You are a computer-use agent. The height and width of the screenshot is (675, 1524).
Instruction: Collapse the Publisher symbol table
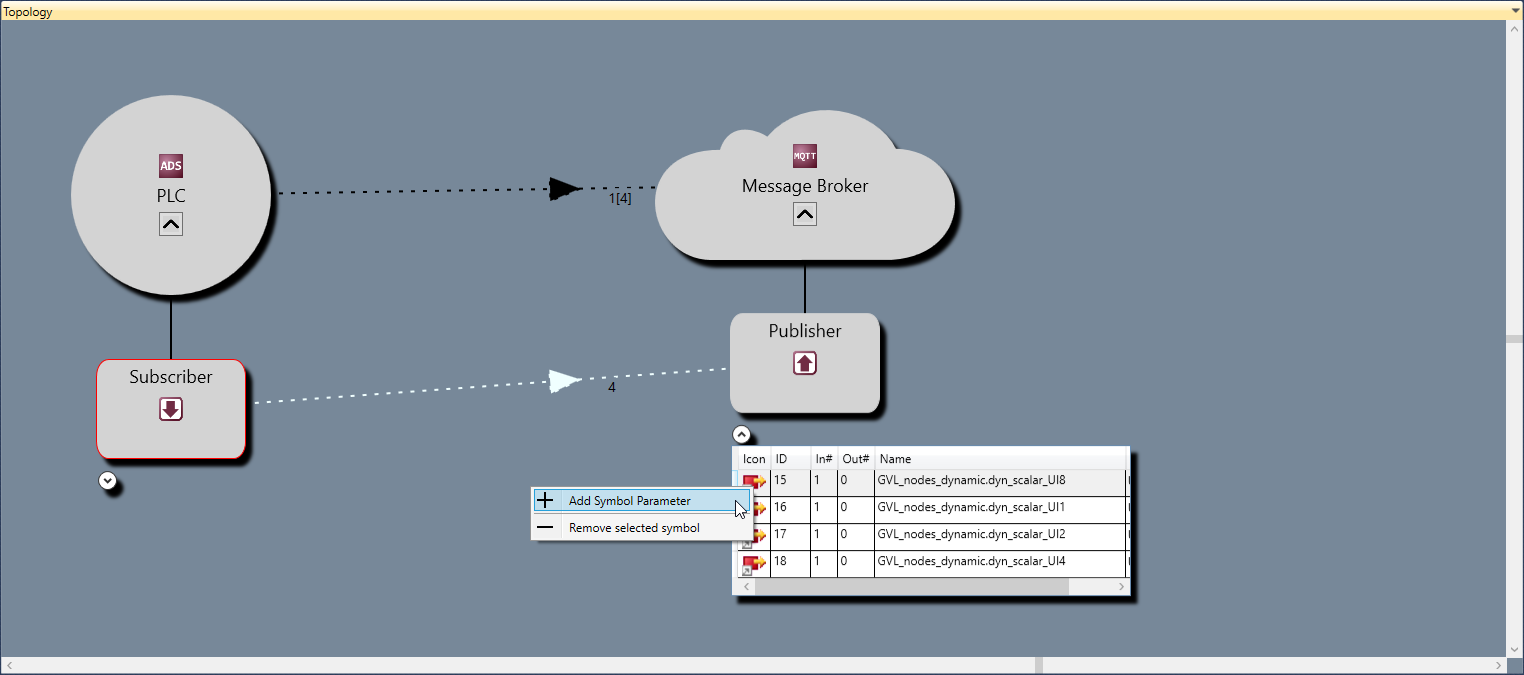(x=741, y=435)
